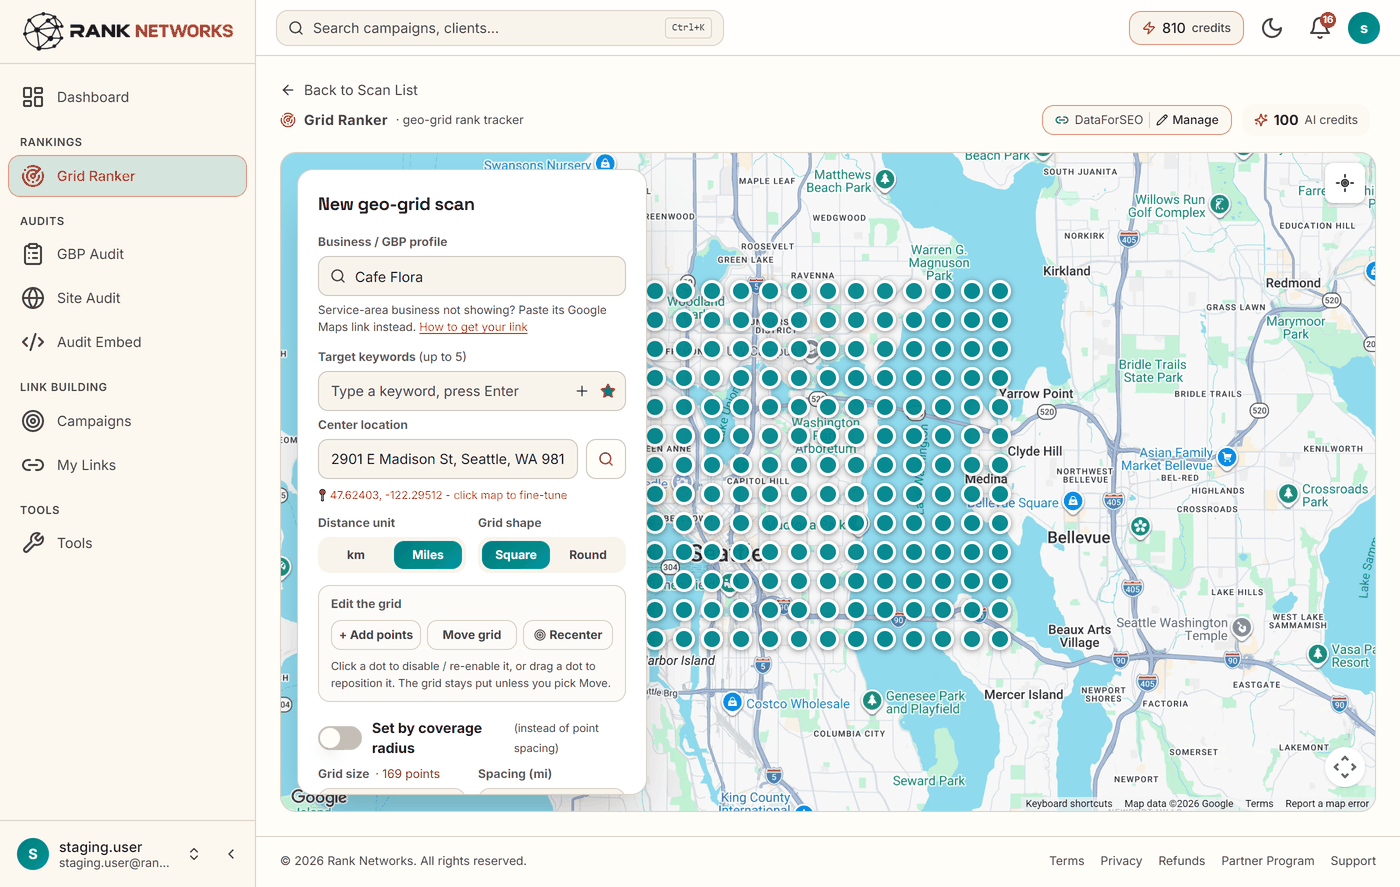Click Report a map error
This screenshot has width=1400, height=887.
point(1327,804)
